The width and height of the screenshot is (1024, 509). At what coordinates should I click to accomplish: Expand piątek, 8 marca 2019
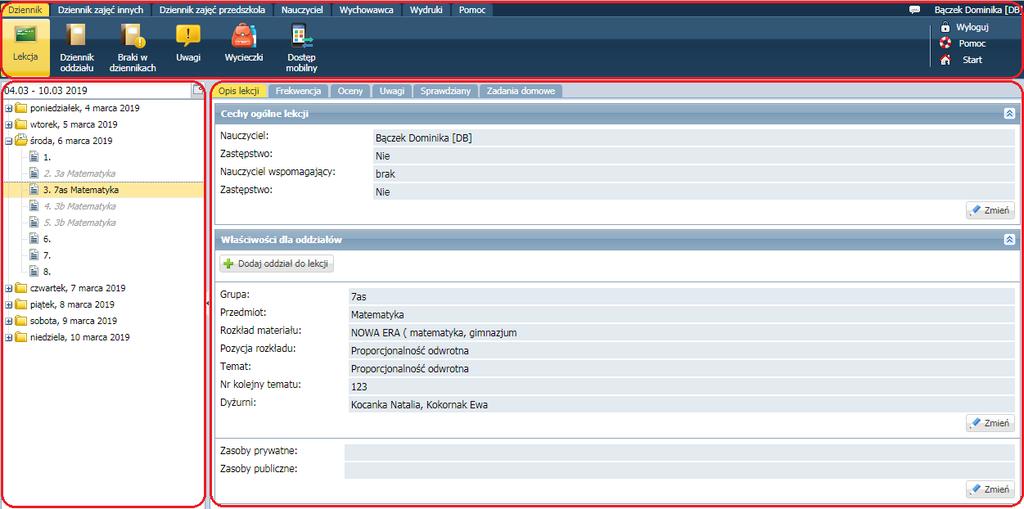click(x=8, y=304)
